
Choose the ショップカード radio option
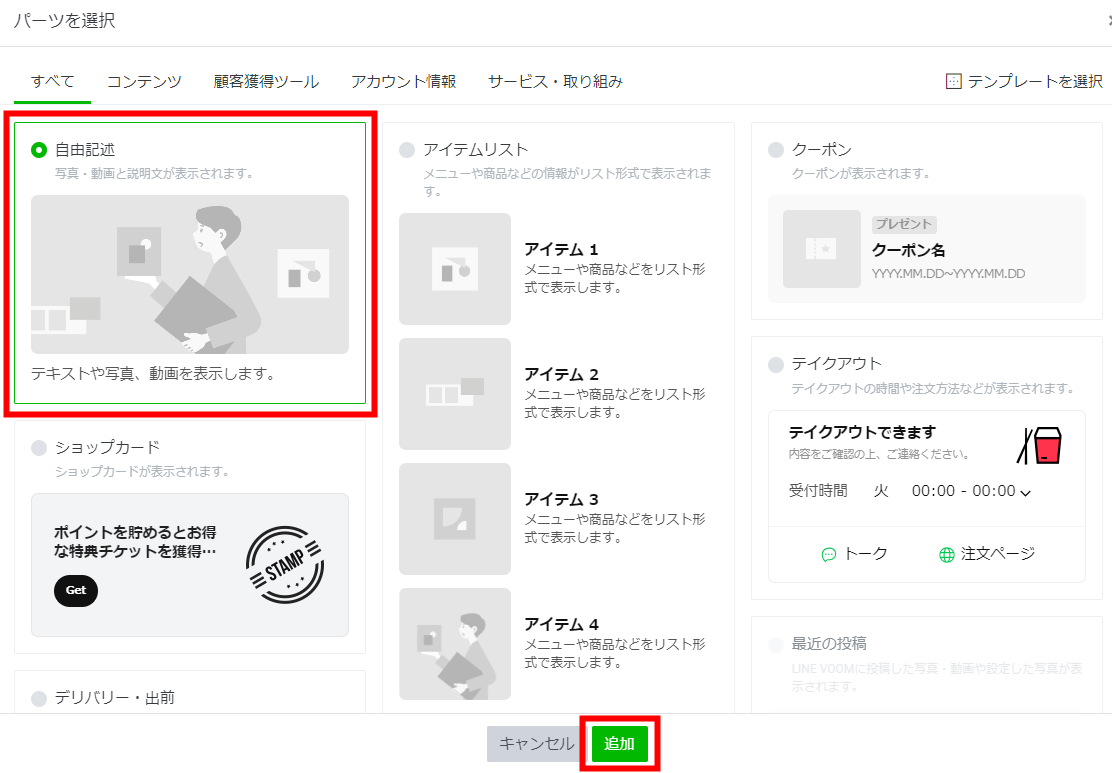coord(39,447)
